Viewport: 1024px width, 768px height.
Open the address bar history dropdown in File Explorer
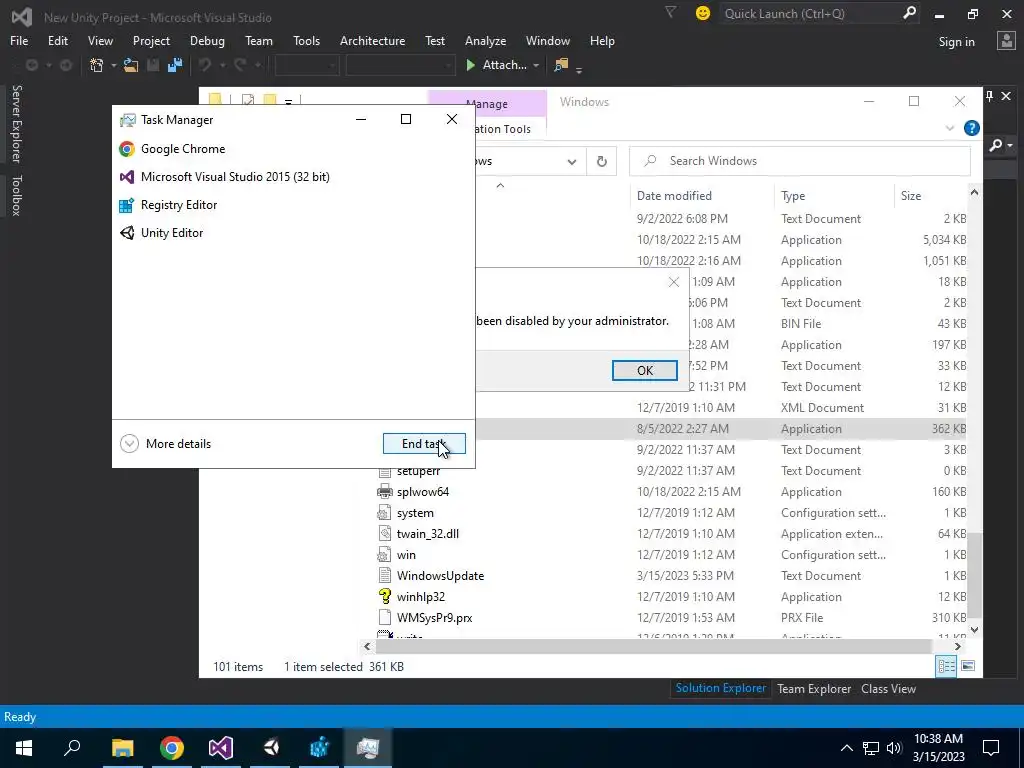571,162
